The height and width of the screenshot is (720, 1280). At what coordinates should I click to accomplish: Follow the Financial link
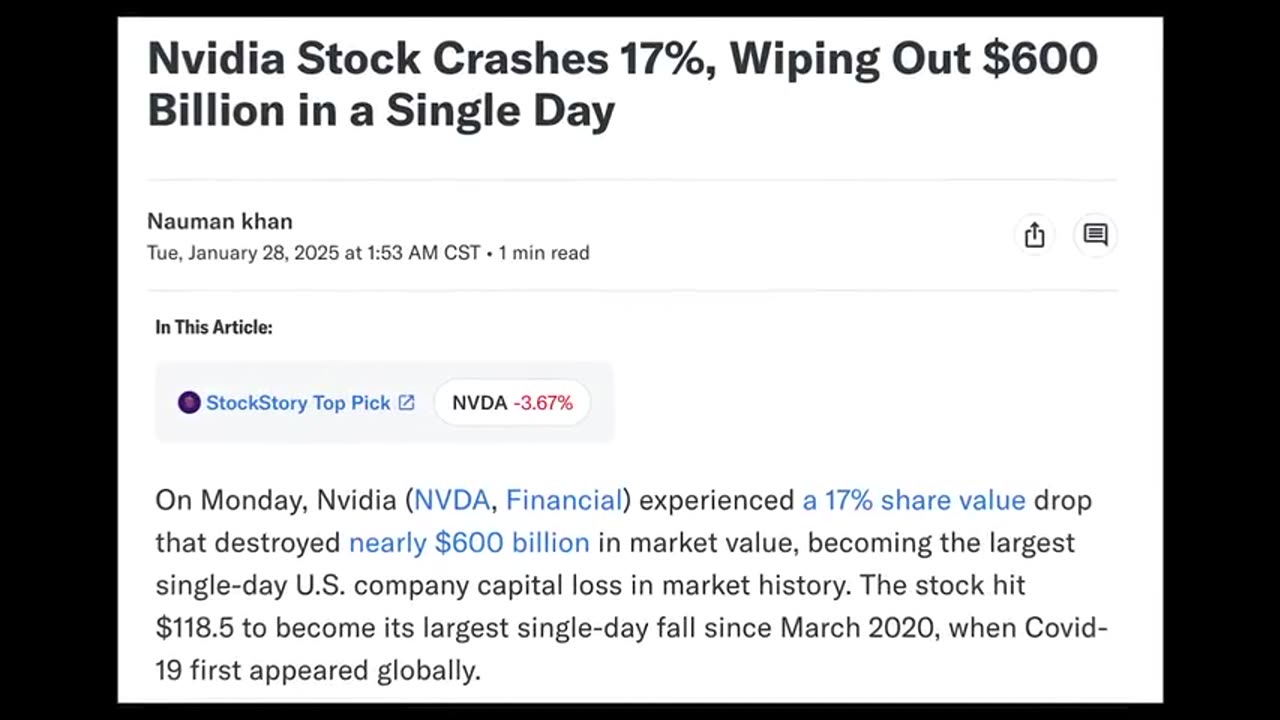[564, 500]
